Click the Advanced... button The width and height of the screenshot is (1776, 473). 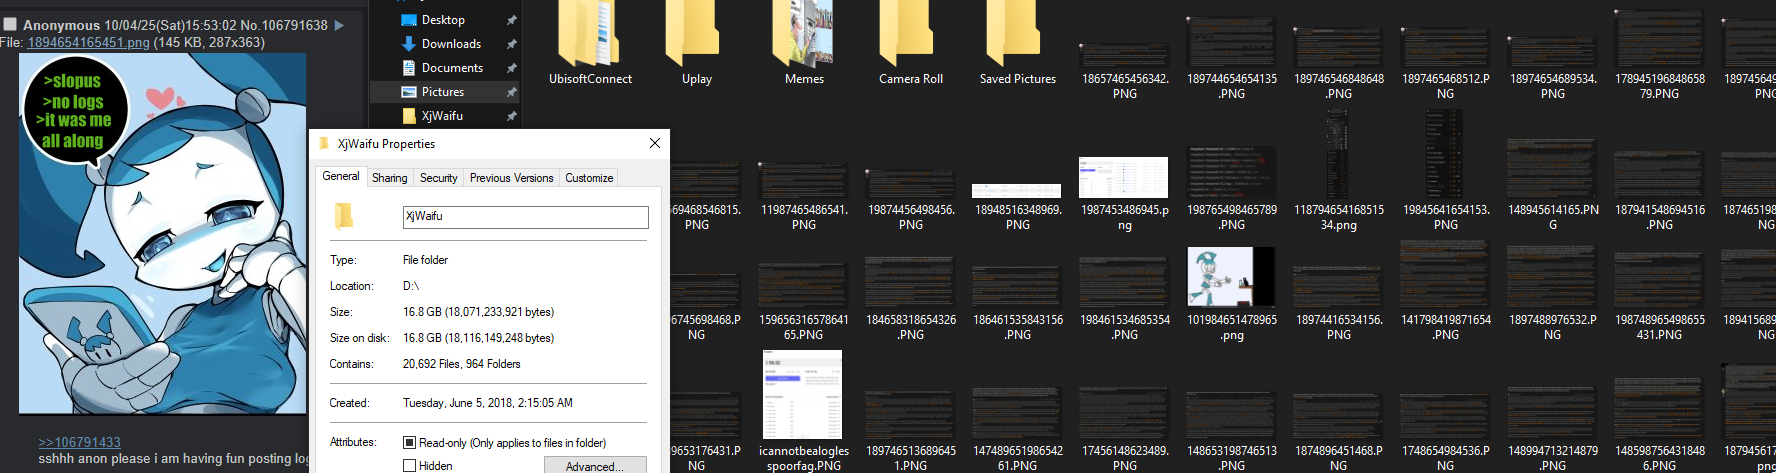(x=595, y=465)
